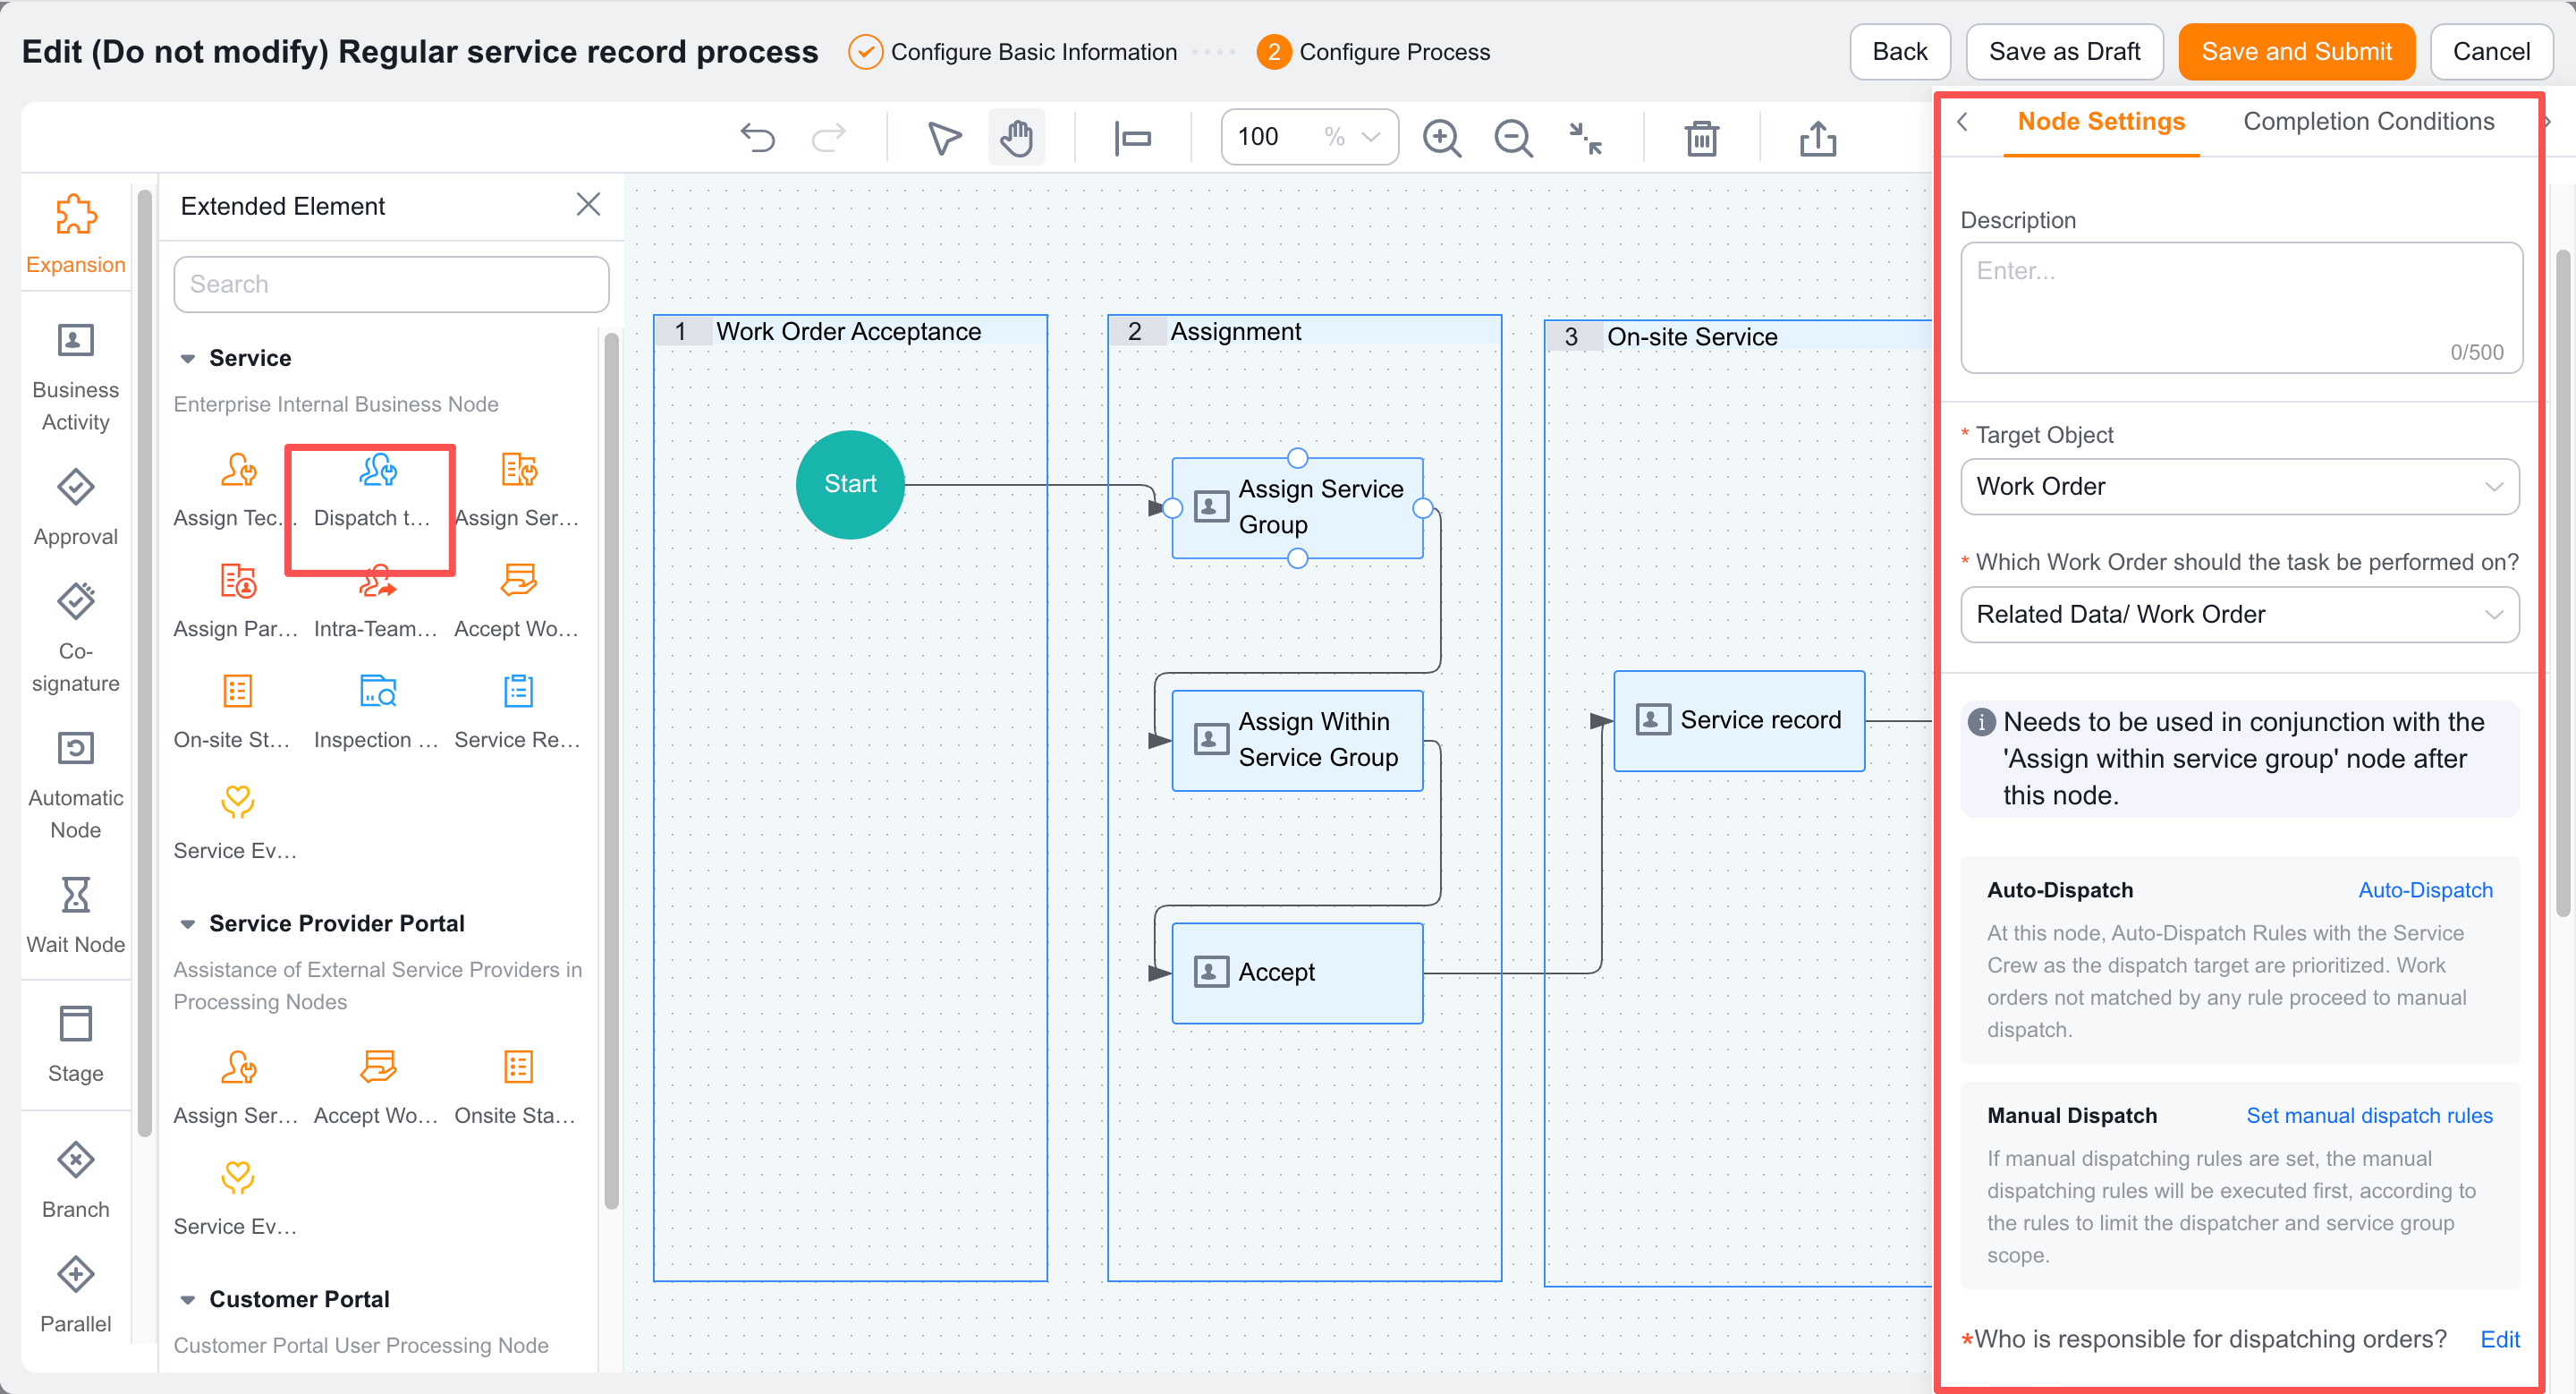Viewport: 2576px width, 1394px height.
Task: Collapse the Service section
Action: tap(187, 358)
